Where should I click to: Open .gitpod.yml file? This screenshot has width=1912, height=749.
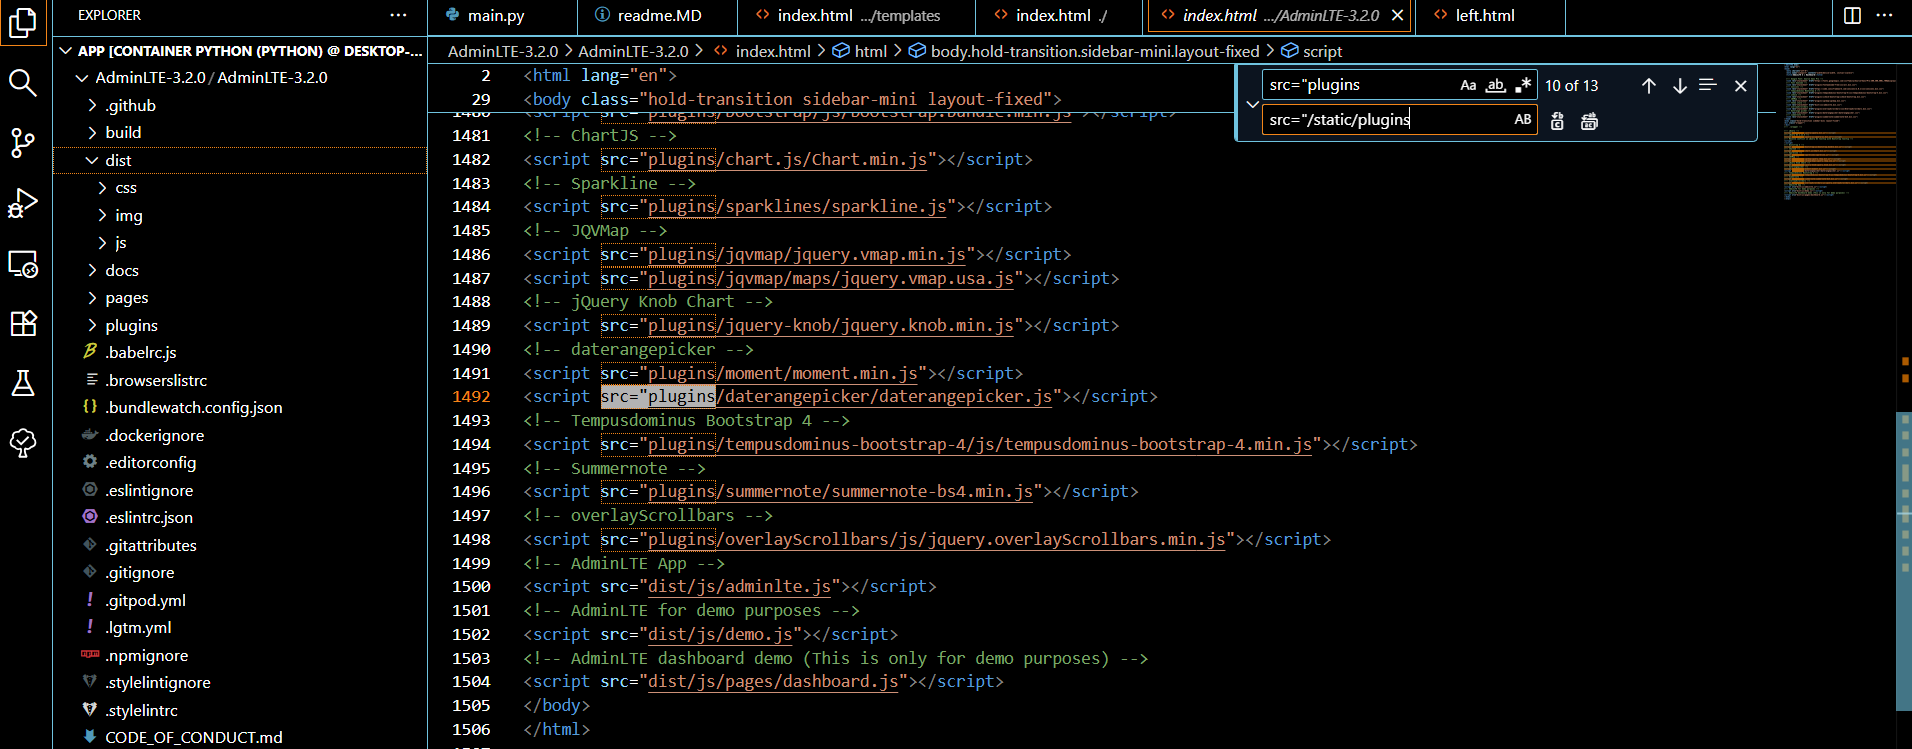click(240, 601)
